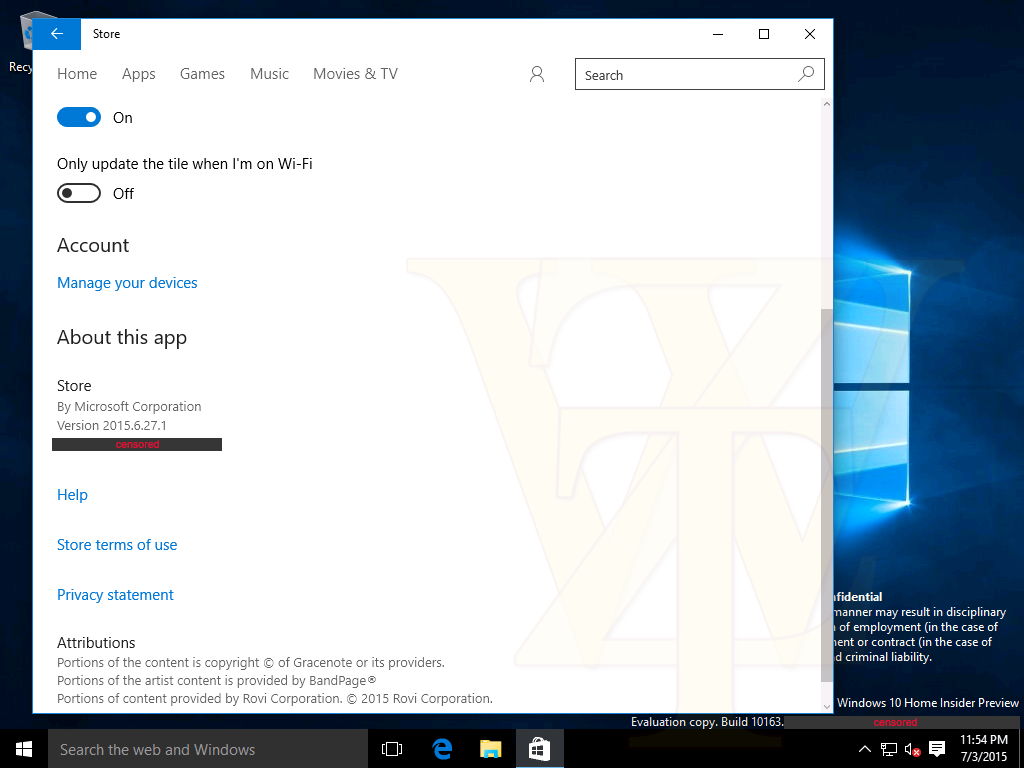
Task: Maximize the Store window
Action: point(764,34)
